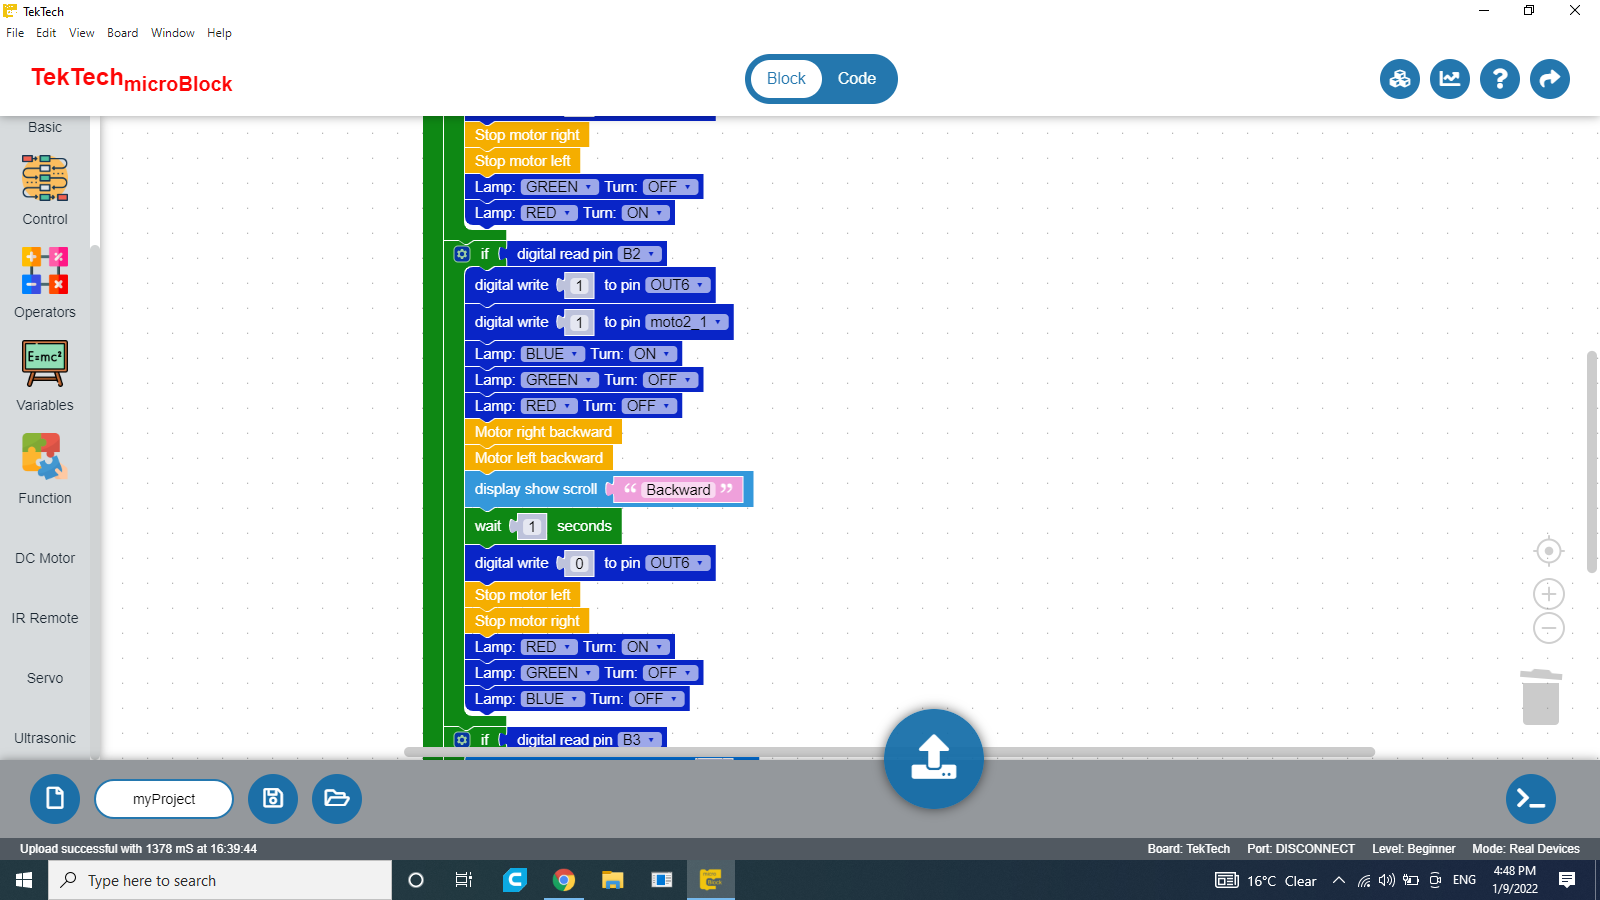Upload program to the board
Screen dimensions: 1600x900
point(934,759)
